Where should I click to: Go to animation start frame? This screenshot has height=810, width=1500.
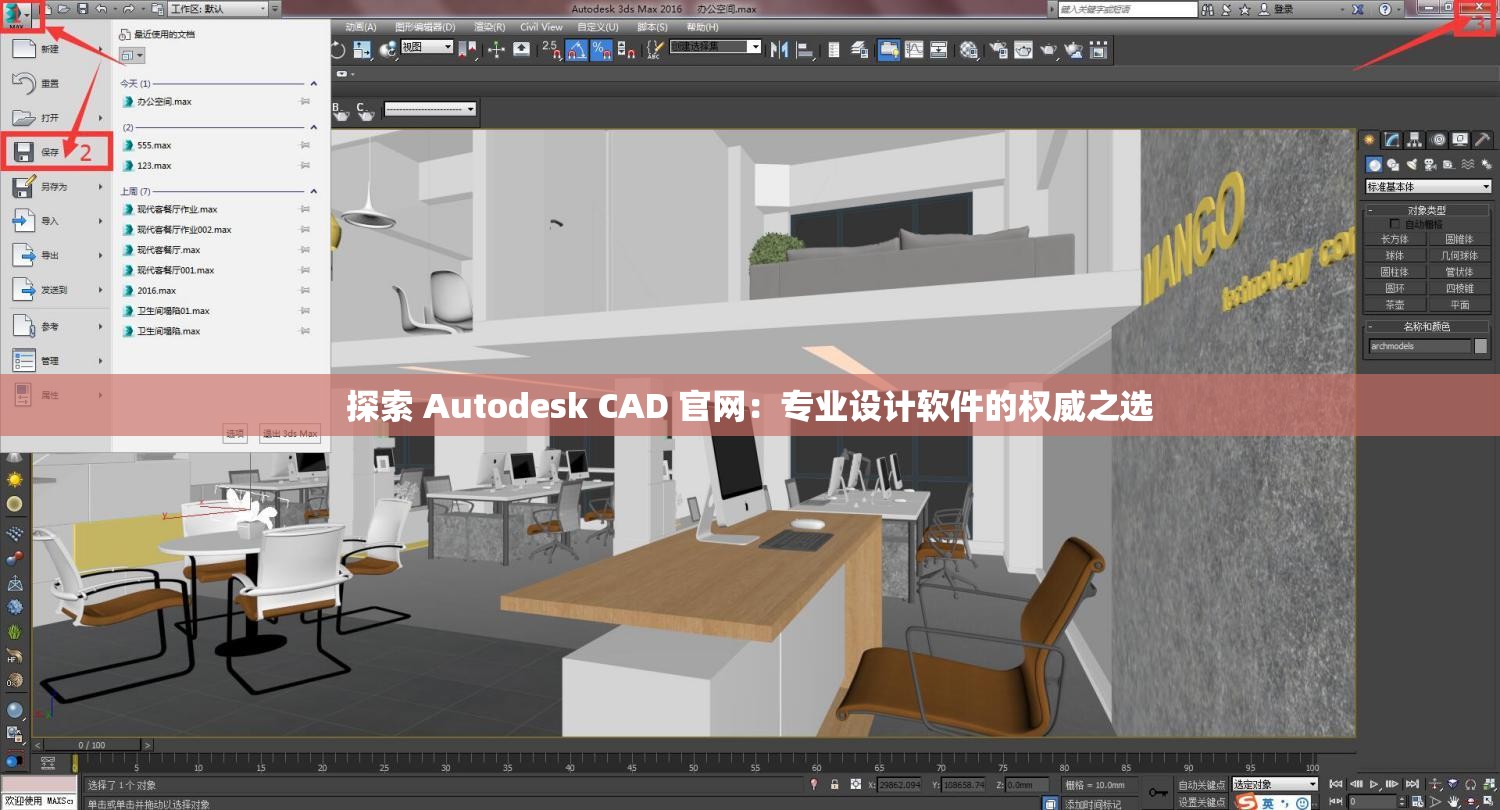(x=1335, y=784)
